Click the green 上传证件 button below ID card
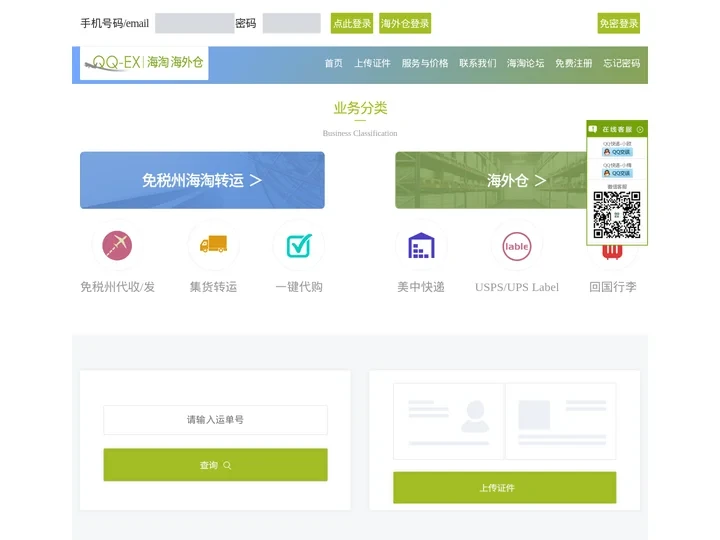Viewport: 720px width, 540px height. (505, 488)
